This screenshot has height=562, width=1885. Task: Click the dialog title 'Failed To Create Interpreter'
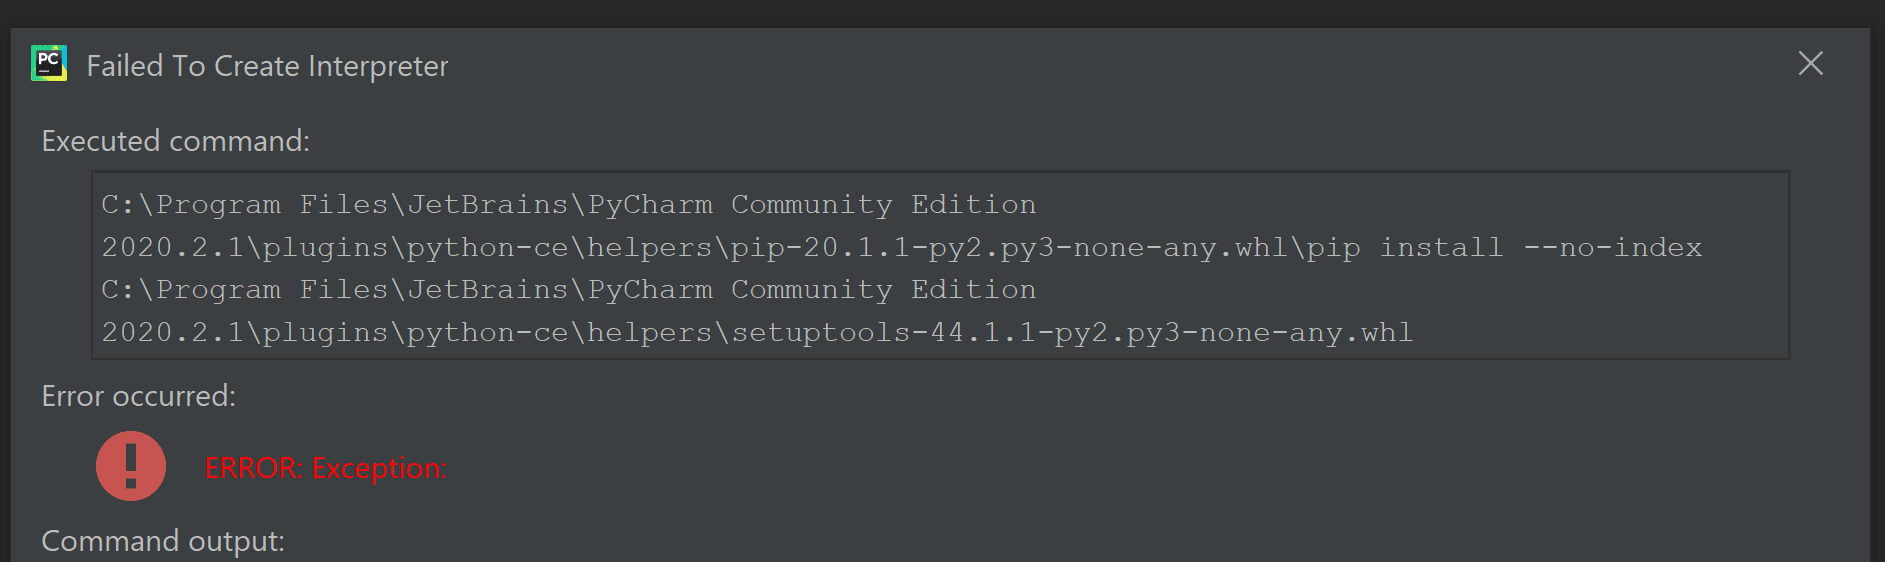[x=267, y=66]
